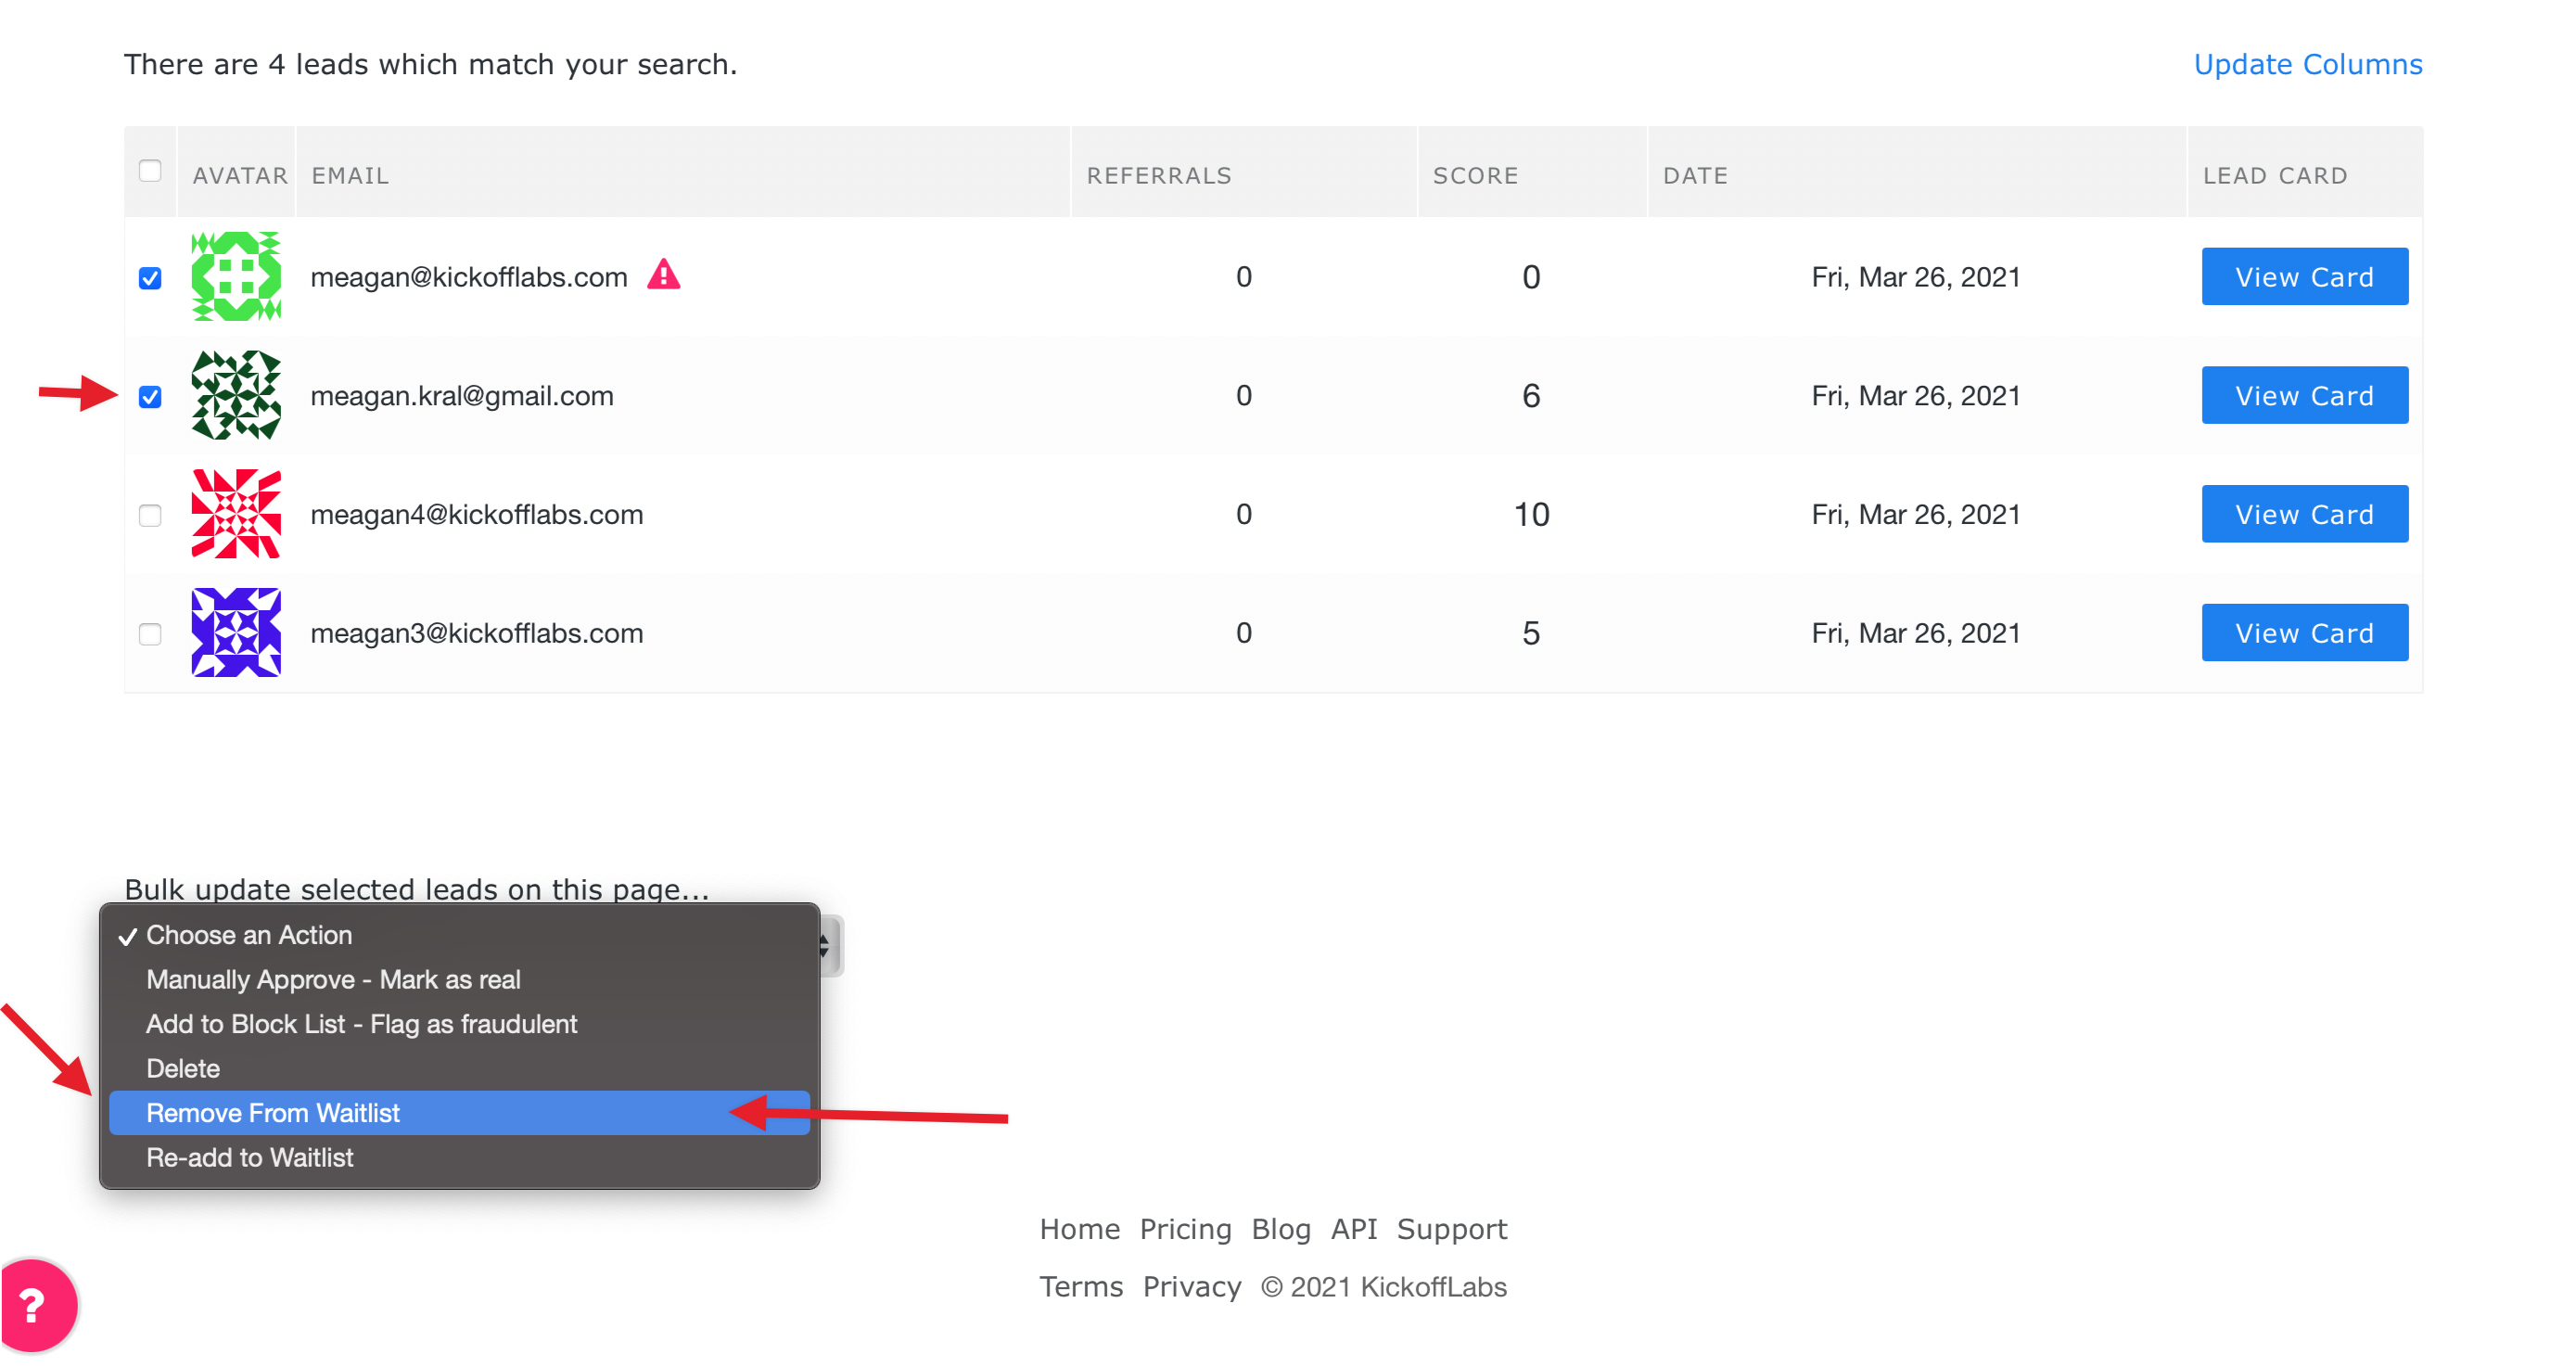Click the date for meagan4@kickofflabs.com row
This screenshot has height=1367, width=2576.
[1915, 514]
